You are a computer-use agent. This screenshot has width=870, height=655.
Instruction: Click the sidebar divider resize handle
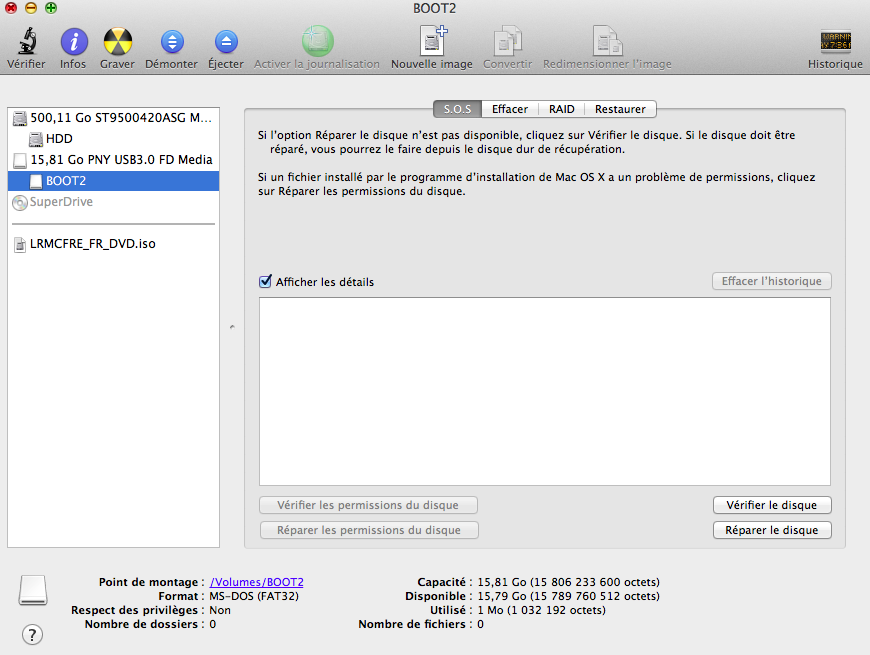coord(232,326)
